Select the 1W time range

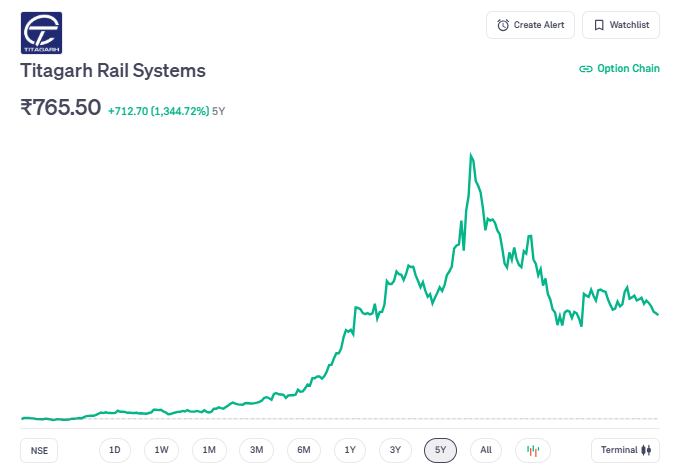point(162,450)
